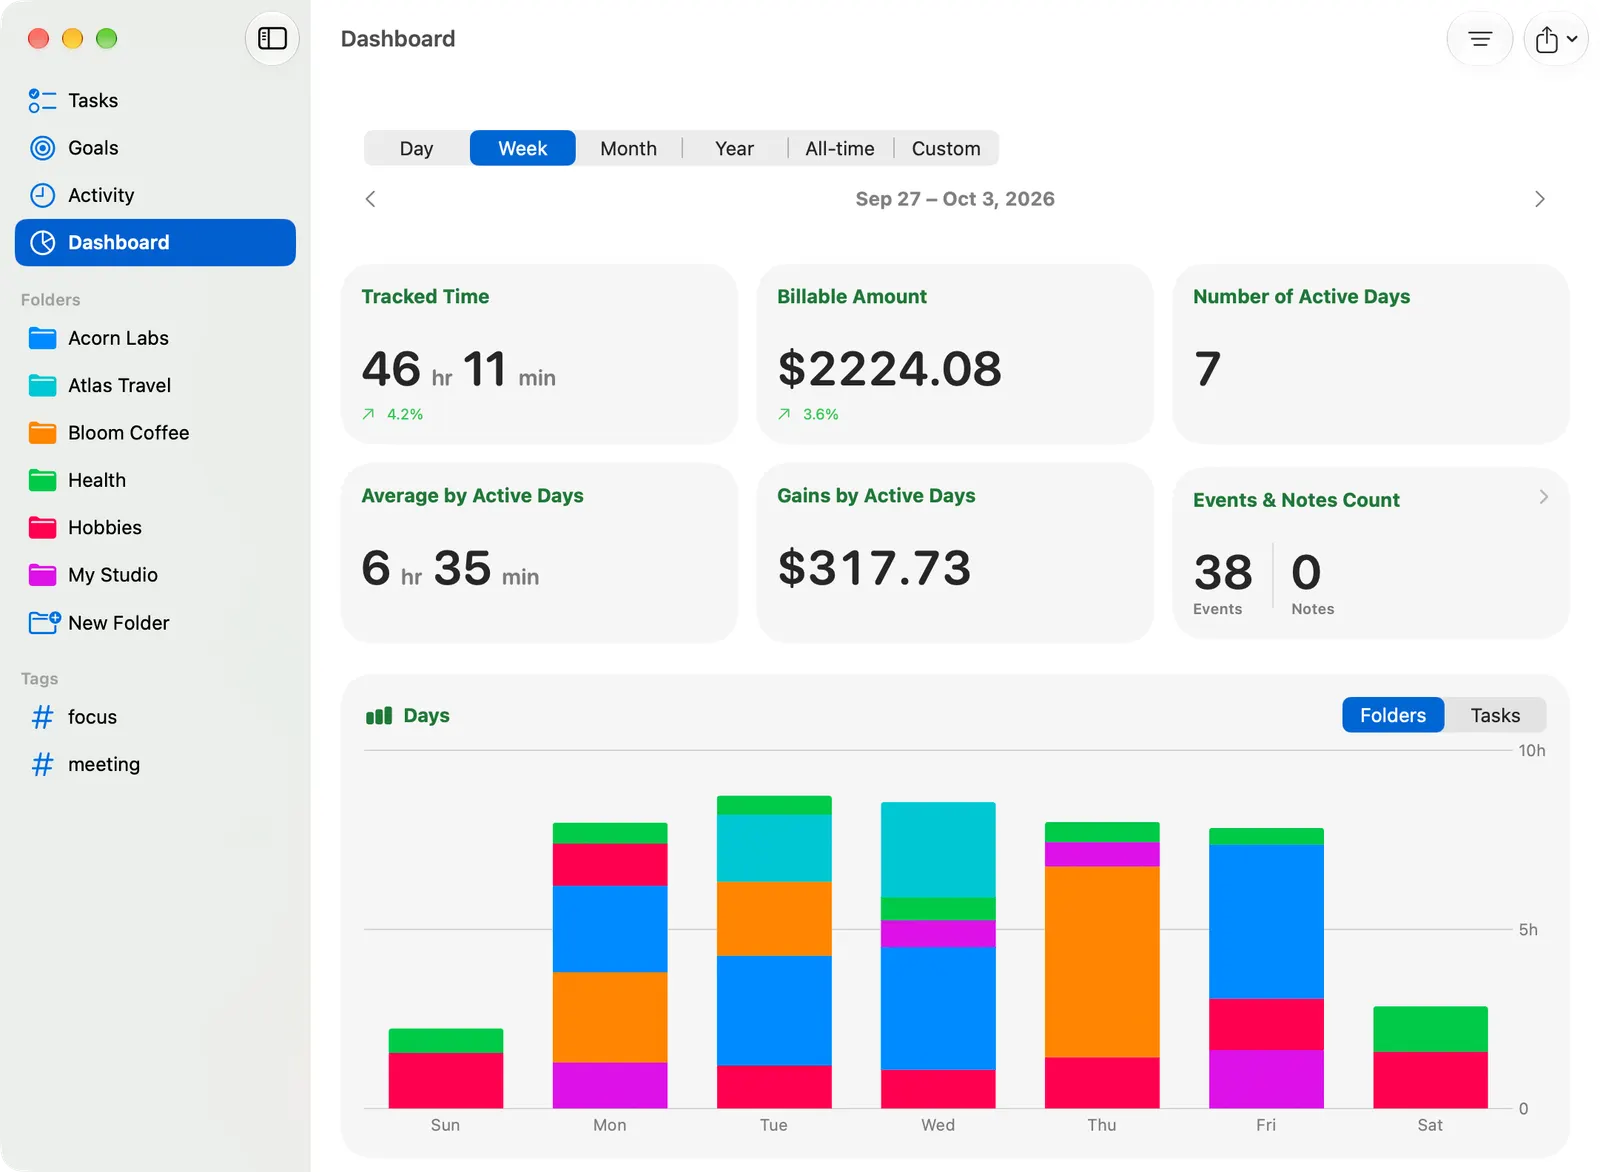Click the focus tag hash icon
Screen dimensions: 1600x1172
[42, 717]
